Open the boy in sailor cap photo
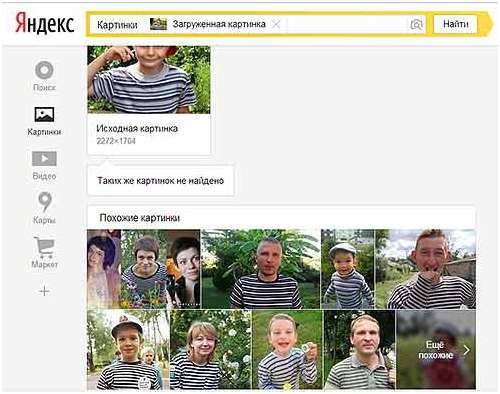The height and width of the screenshot is (394, 500). (128, 350)
